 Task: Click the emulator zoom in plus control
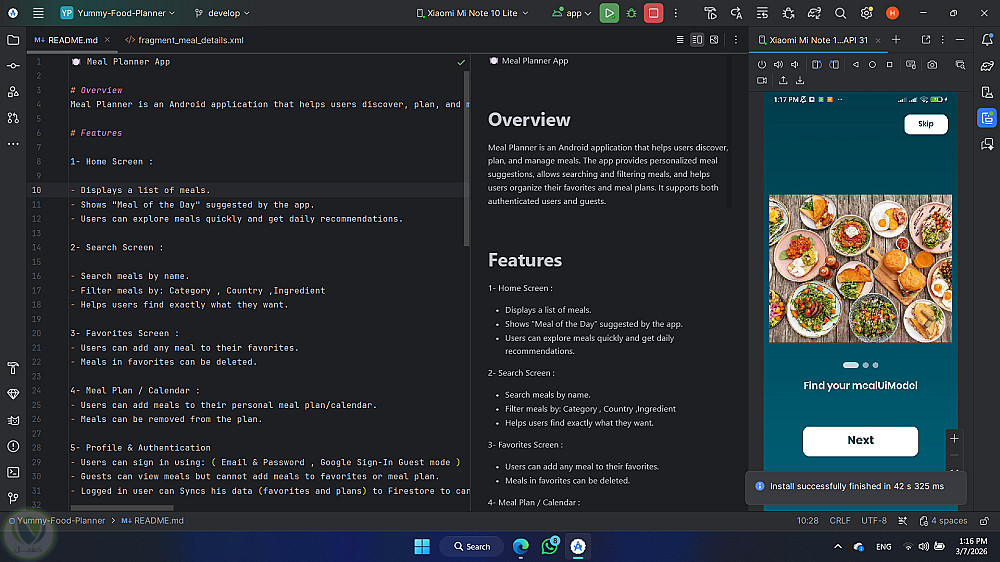coord(954,439)
